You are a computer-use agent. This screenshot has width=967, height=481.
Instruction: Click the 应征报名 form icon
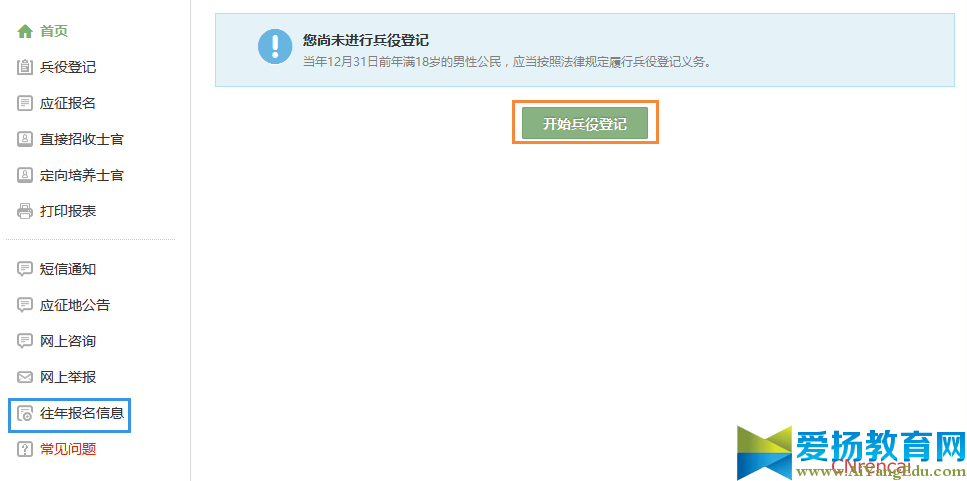pyautogui.click(x=25, y=103)
